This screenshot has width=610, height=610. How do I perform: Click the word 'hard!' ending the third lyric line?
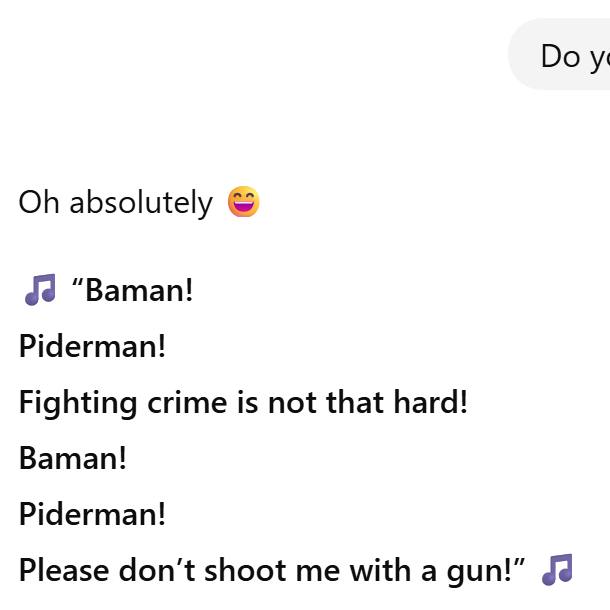coord(430,402)
